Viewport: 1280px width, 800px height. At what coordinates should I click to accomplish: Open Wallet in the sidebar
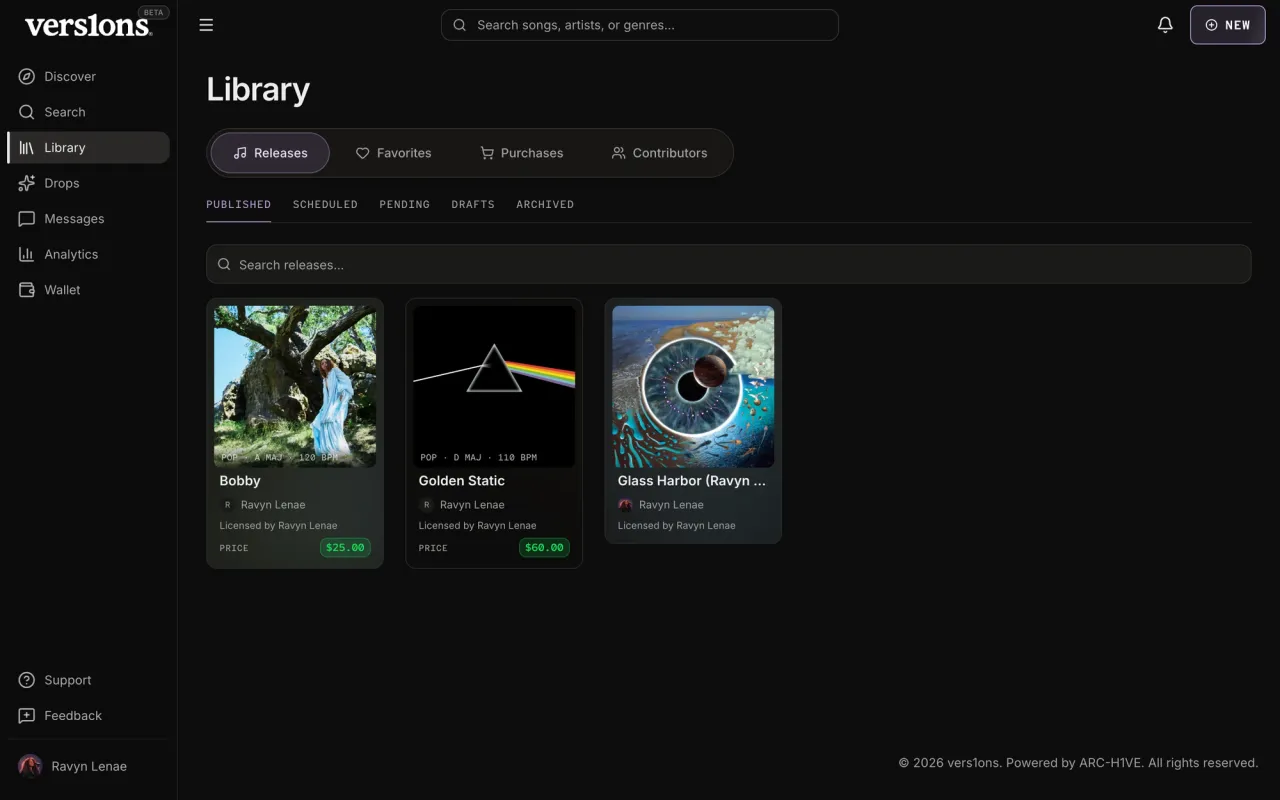tap(88, 290)
